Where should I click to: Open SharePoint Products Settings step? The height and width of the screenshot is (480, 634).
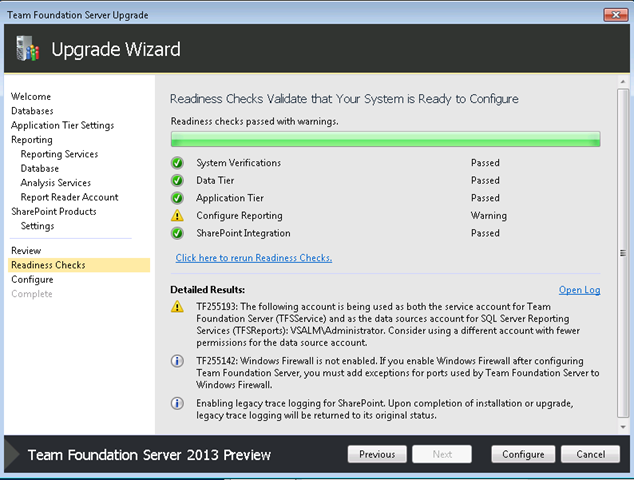click(38, 226)
